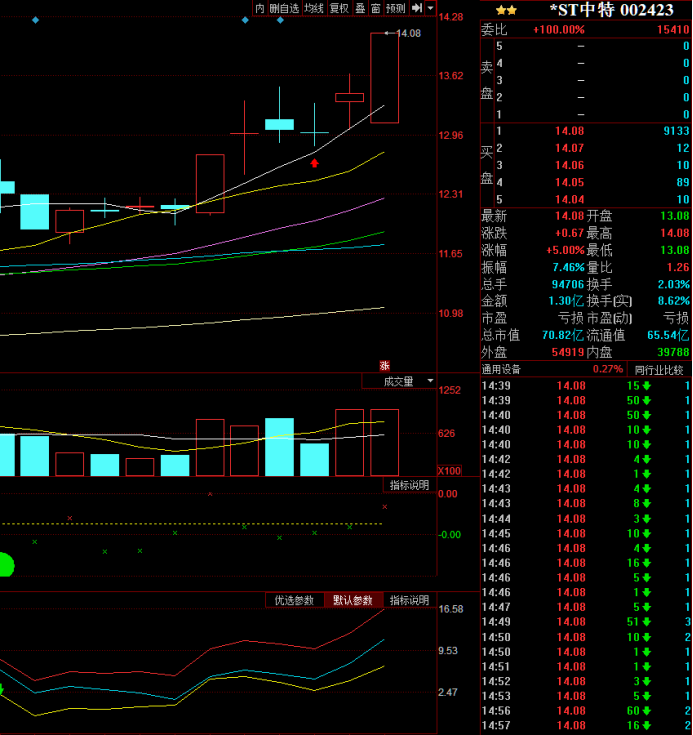Image resolution: width=693 pixels, height=735 pixels.
Task: Open the chart toolbar dropdown arrow
Action: pos(431,8)
